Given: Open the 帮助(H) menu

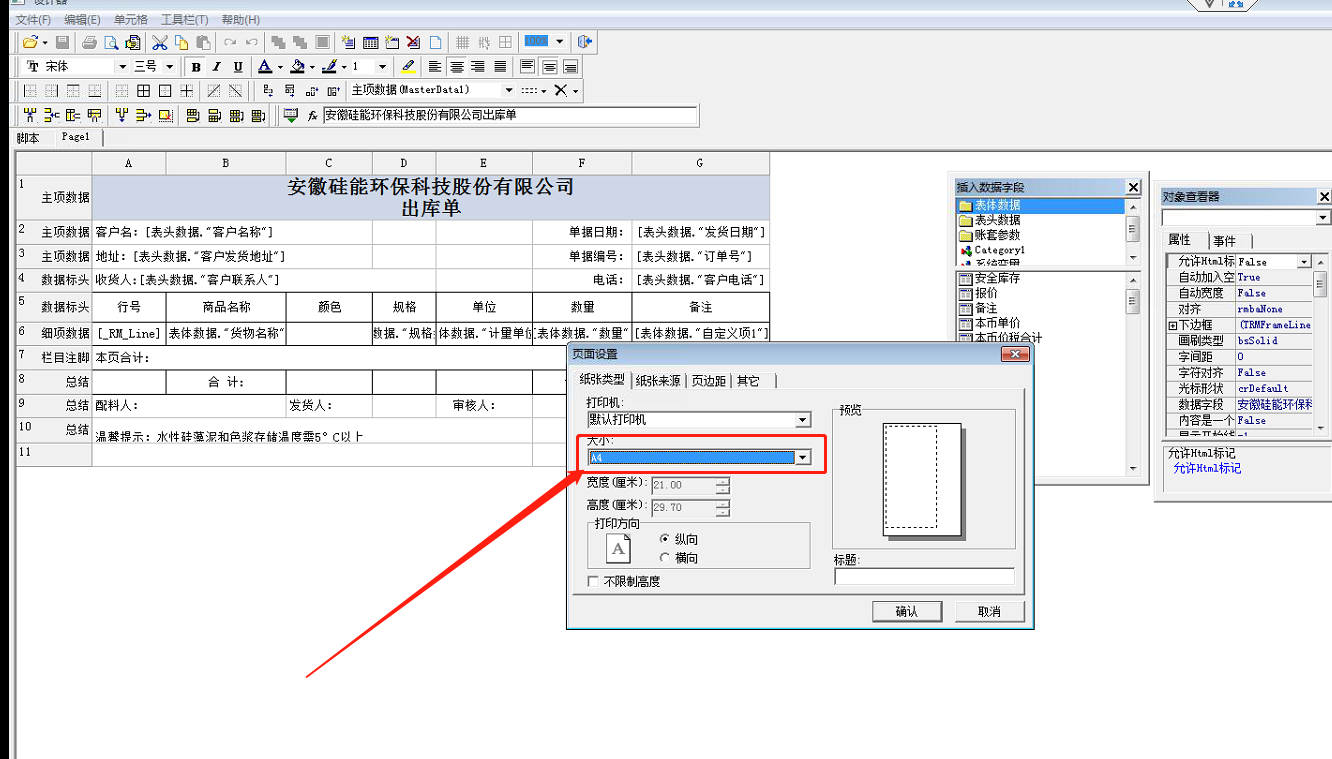Looking at the screenshot, I should click(240, 20).
